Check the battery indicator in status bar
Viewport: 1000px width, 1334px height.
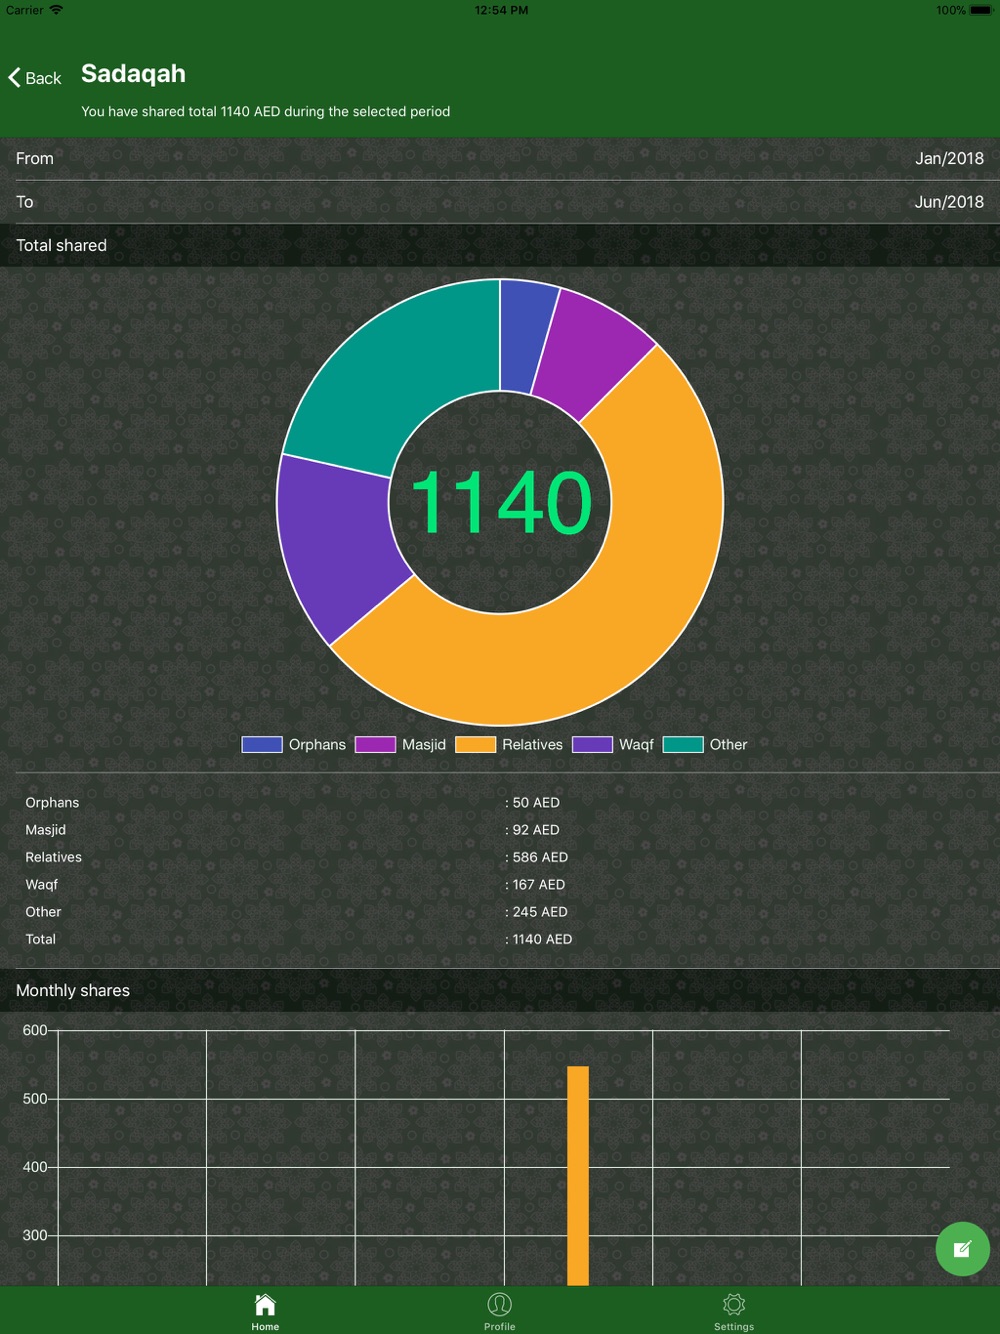pos(980,10)
